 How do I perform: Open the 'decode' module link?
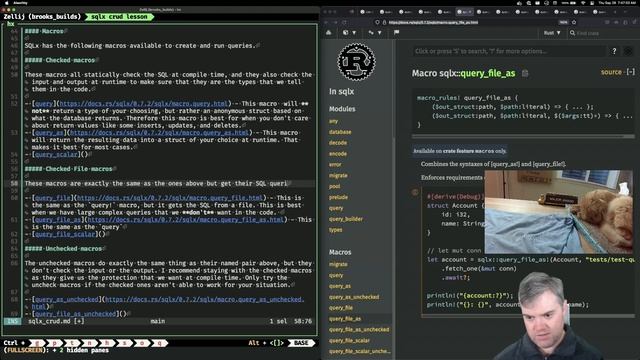[x=338, y=143]
